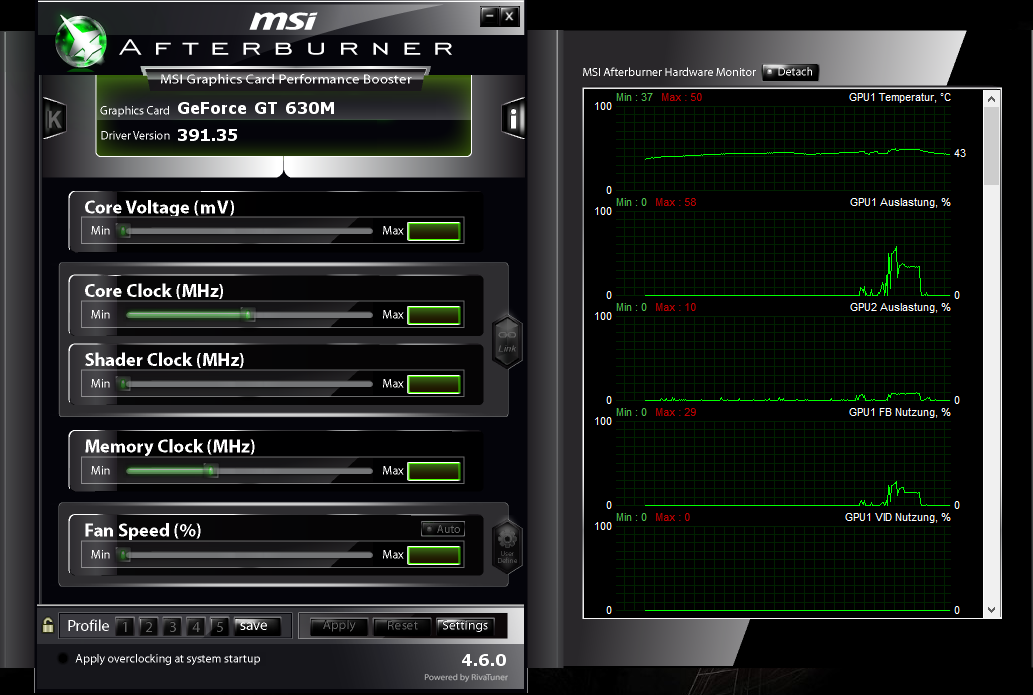Click the Max : 58 GPU1 usage value
The width and height of the screenshot is (1033, 695).
(675, 202)
